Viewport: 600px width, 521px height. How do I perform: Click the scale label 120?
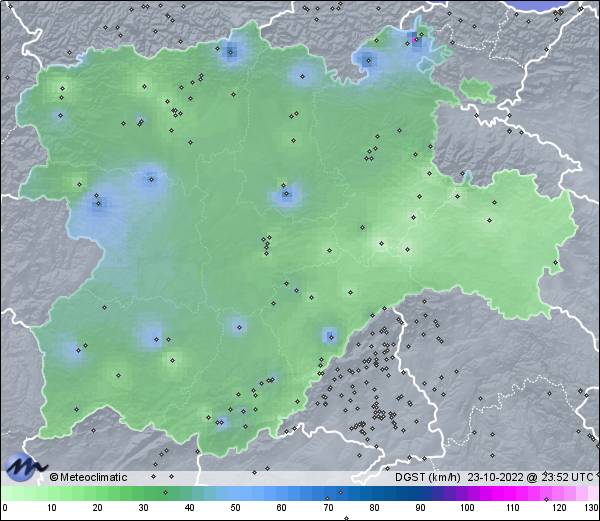559,508
